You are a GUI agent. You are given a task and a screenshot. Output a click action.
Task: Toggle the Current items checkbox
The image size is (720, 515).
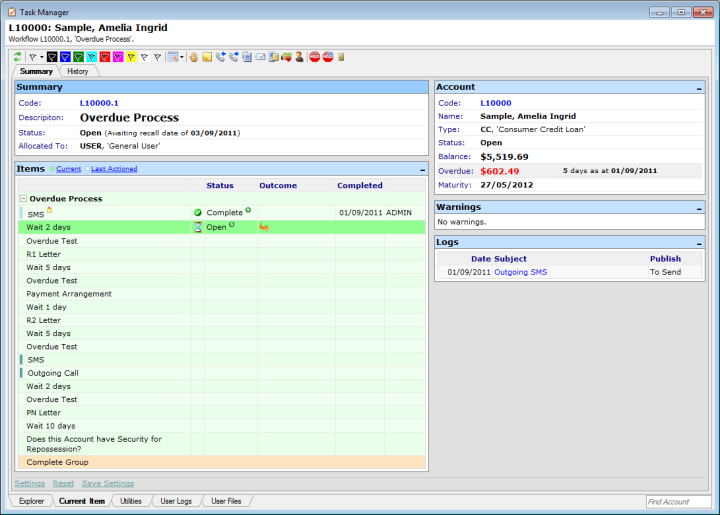[x=52, y=169]
